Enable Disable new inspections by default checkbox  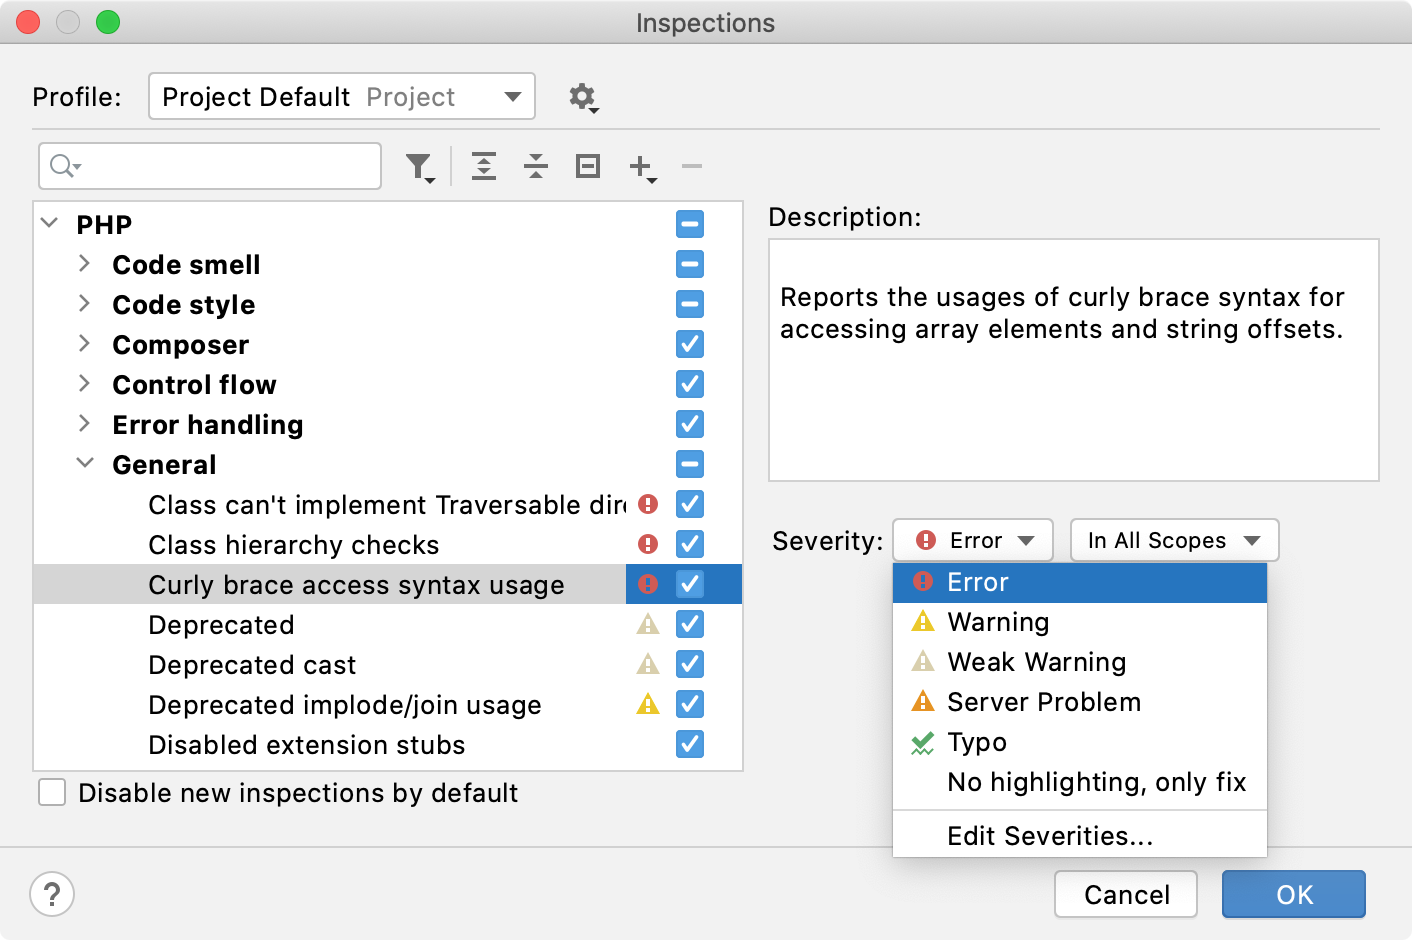[52, 793]
